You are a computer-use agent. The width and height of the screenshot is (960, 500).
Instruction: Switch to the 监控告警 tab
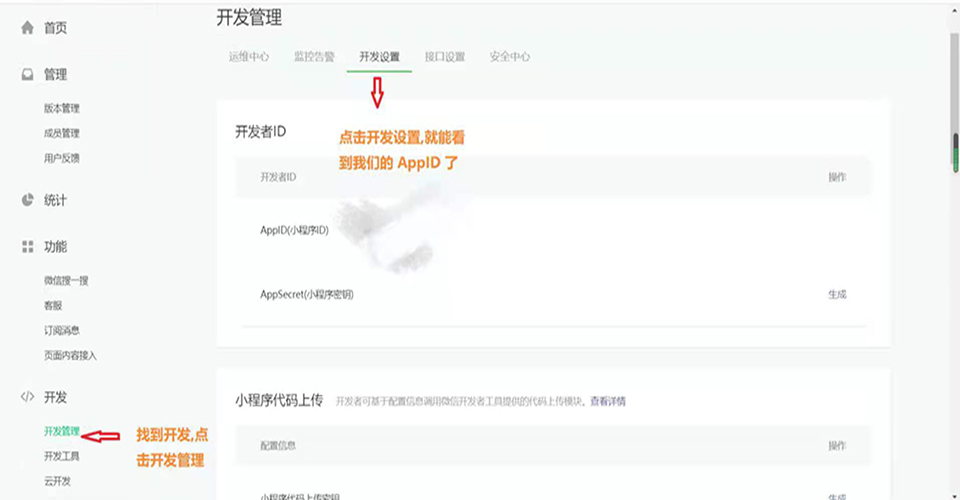(314, 57)
